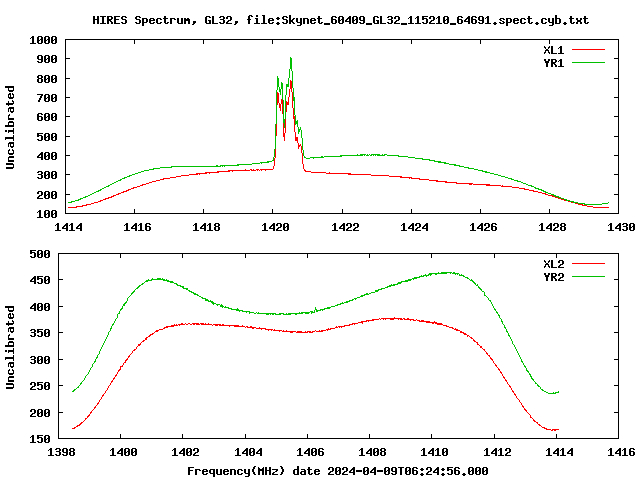Click the 150 y-axis label on bottom plot
The image size is (640, 480).
click(x=40, y=439)
